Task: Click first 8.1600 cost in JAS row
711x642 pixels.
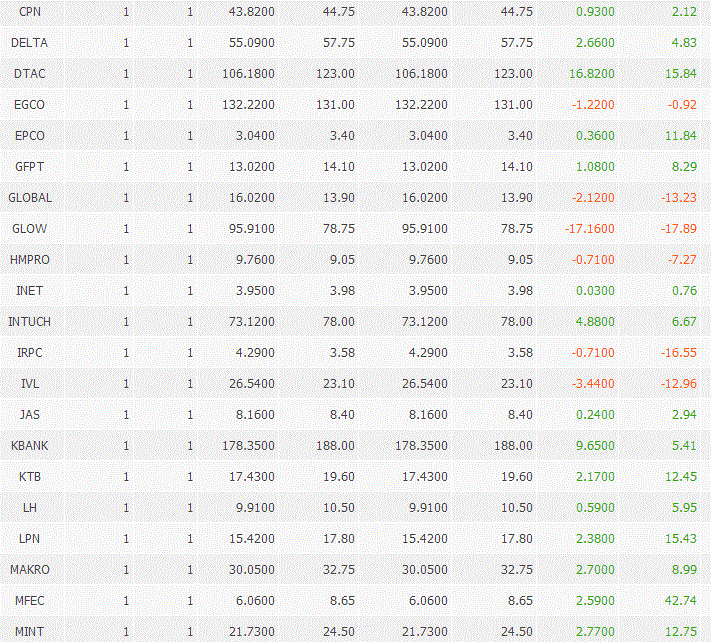Action: click(x=255, y=414)
